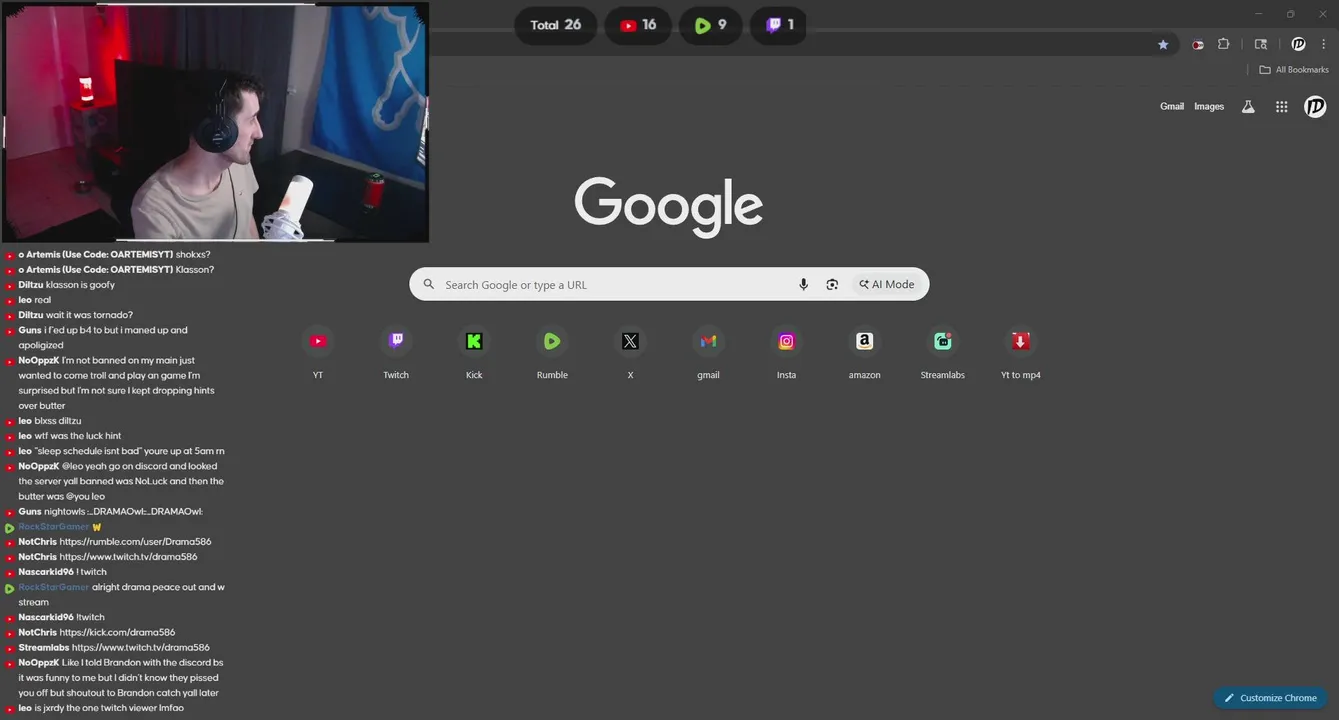This screenshot has width=1339, height=720.
Task: Click the Total 26 viewer counter
Action: click(x=555, y=26)
